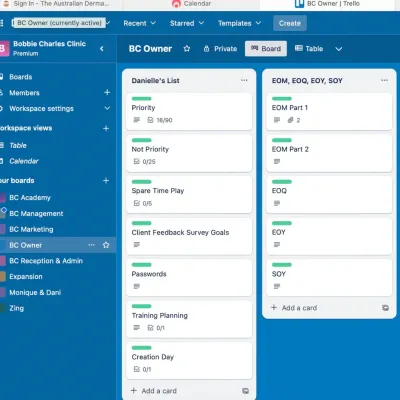Open the EOM Part 1 card

click(x=329, y=112)
